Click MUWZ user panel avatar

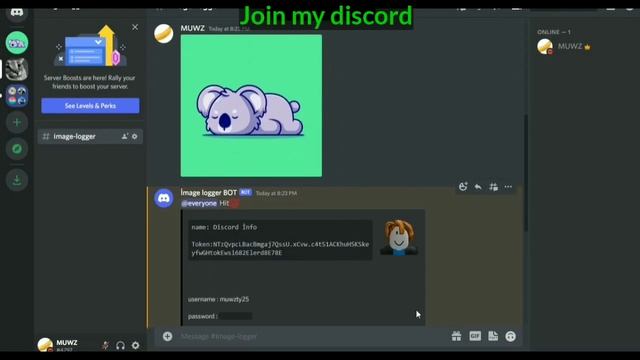click(x=45, y=345)
